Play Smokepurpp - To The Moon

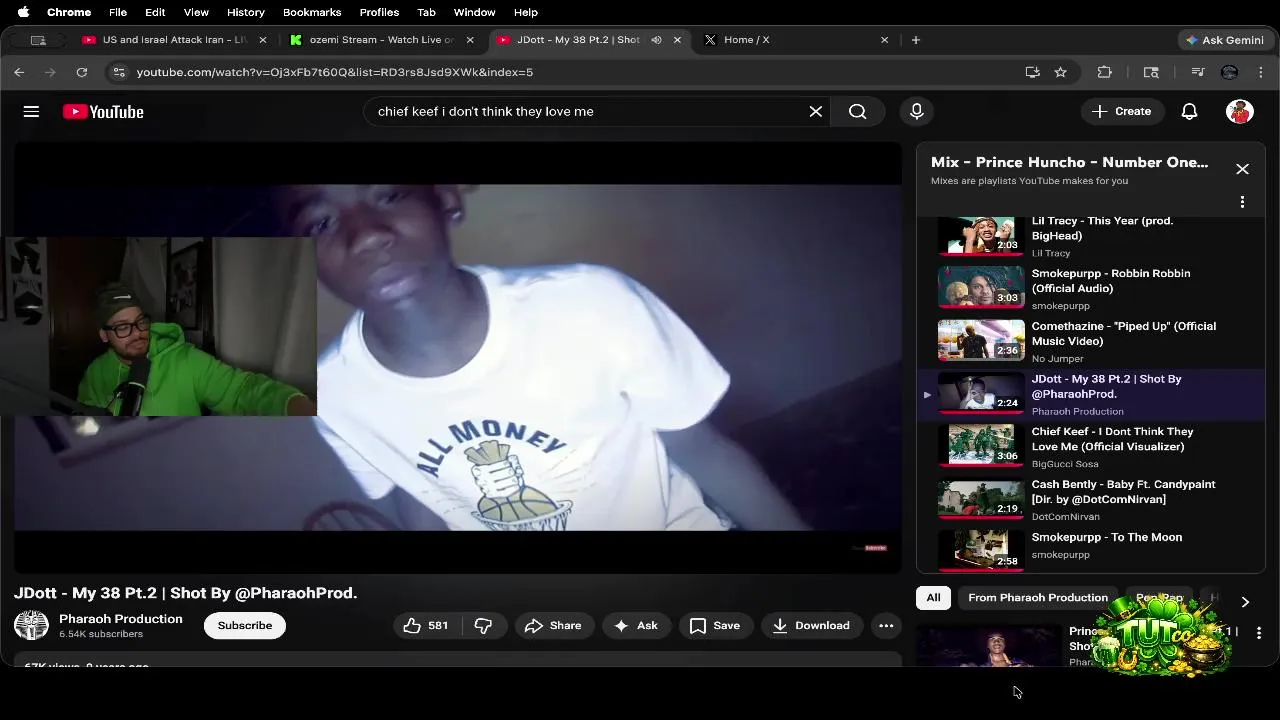(x=1090, y=548)
